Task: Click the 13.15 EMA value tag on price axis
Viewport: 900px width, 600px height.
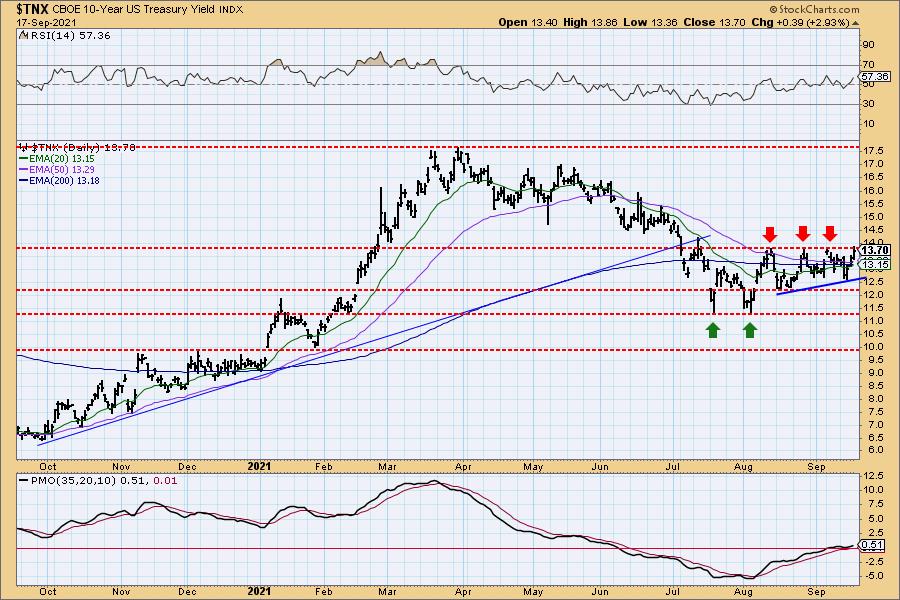Action: (x=875, y=264)
